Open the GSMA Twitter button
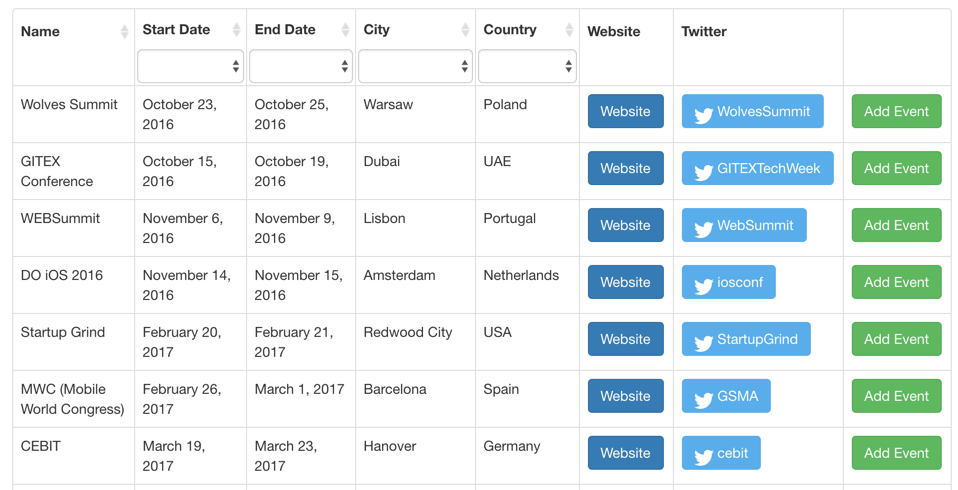This screenshot has height=490, width=958. [x=726, y=396]
